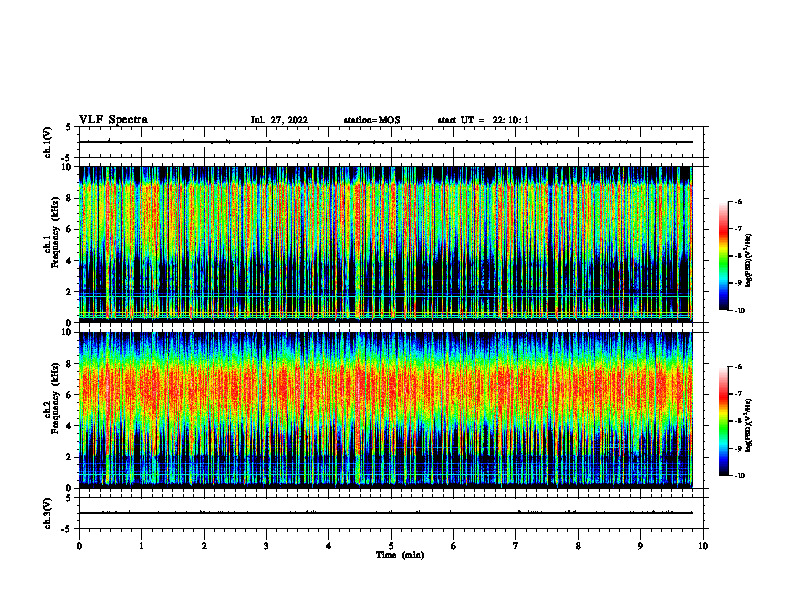This screenshot has width=792, height=612.
Task: Click the ch.3 voltage waveform trace
Action: [386, 513]
